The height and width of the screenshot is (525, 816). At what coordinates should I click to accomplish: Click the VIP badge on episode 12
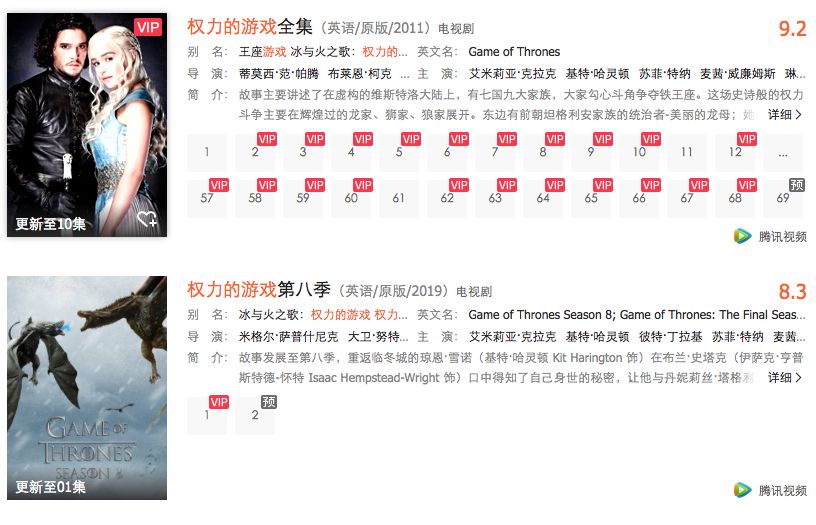pos(747,139)
